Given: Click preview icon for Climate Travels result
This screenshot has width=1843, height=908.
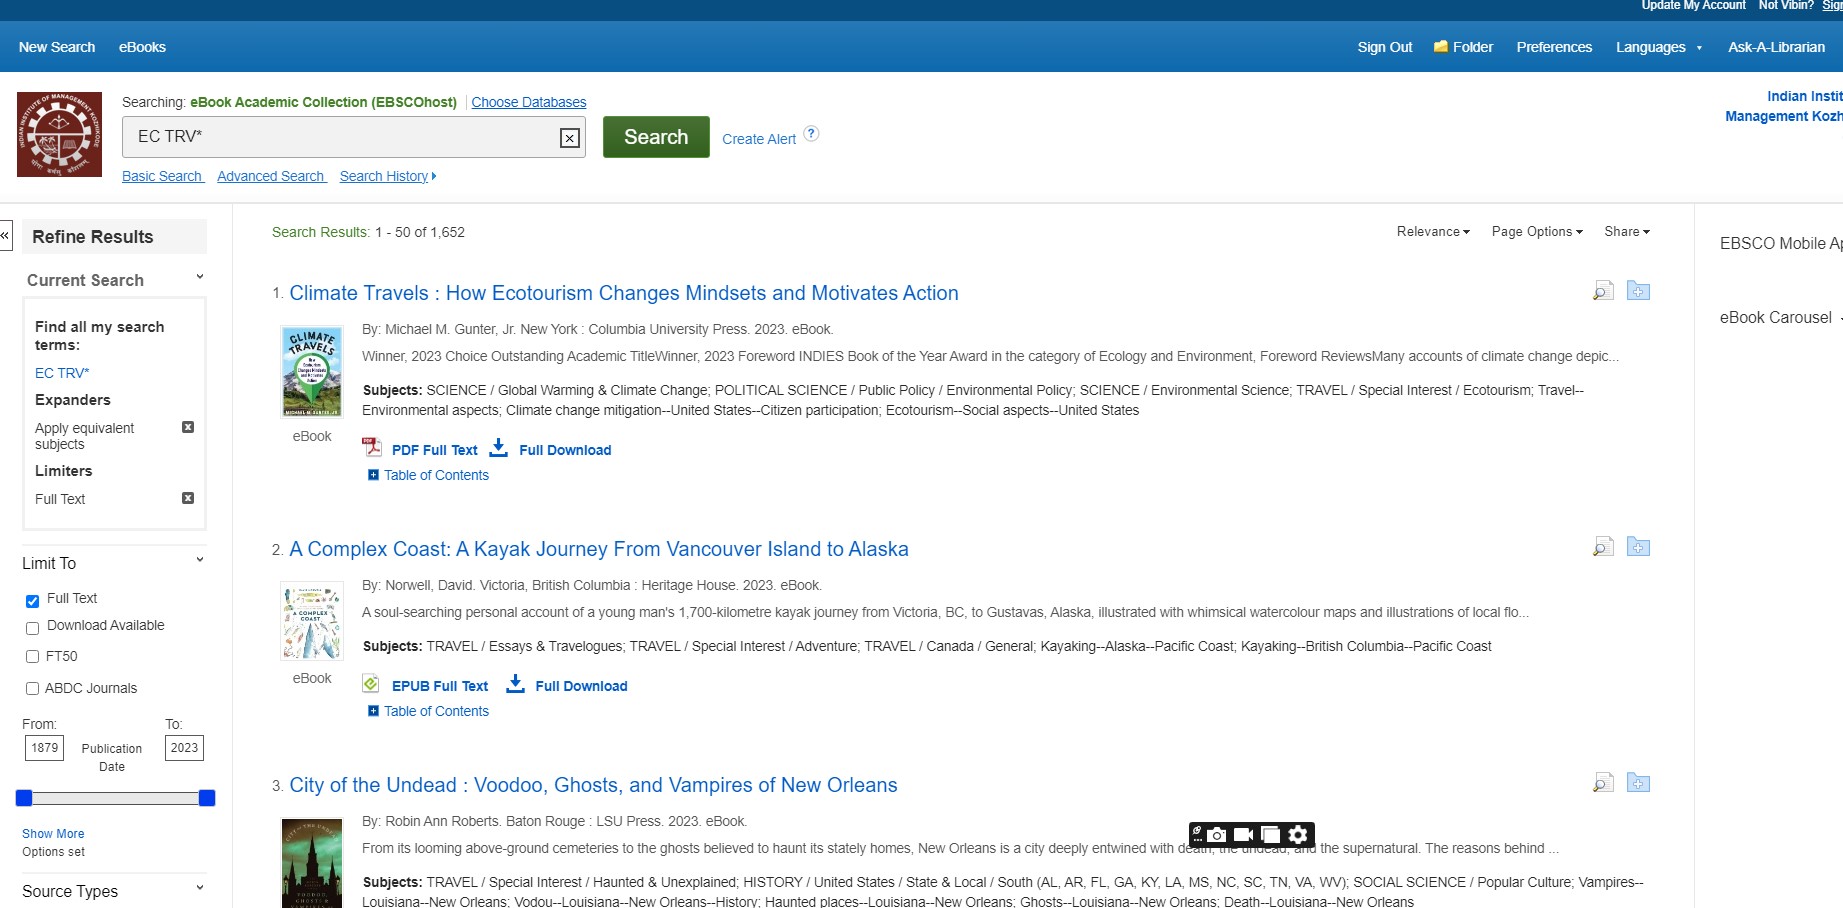Looking at the screenshot, I should pyautogui.click(x=1603, y=291).
